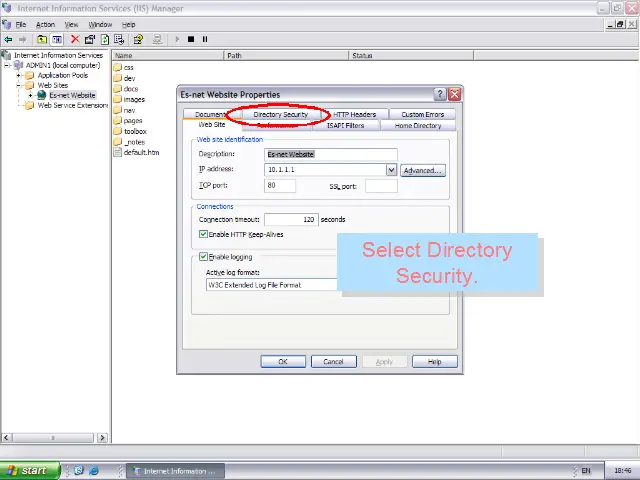
Task: Switch to the Home Directory tab
Action: point(418,125)
